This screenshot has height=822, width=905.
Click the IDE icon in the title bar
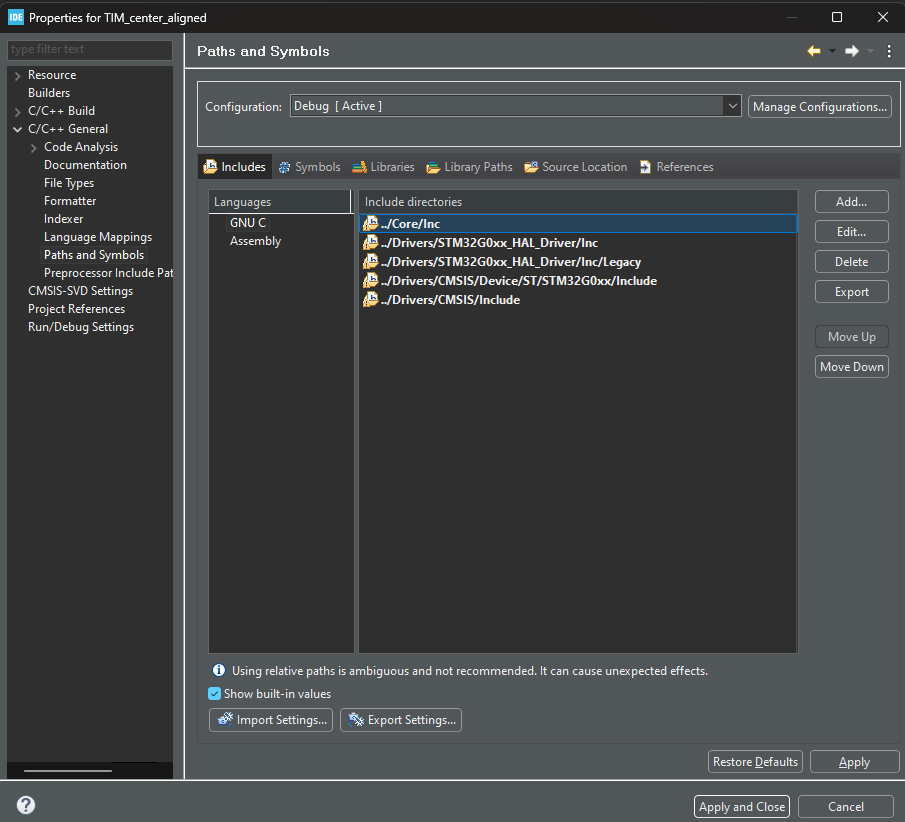(x=14, y=16)
